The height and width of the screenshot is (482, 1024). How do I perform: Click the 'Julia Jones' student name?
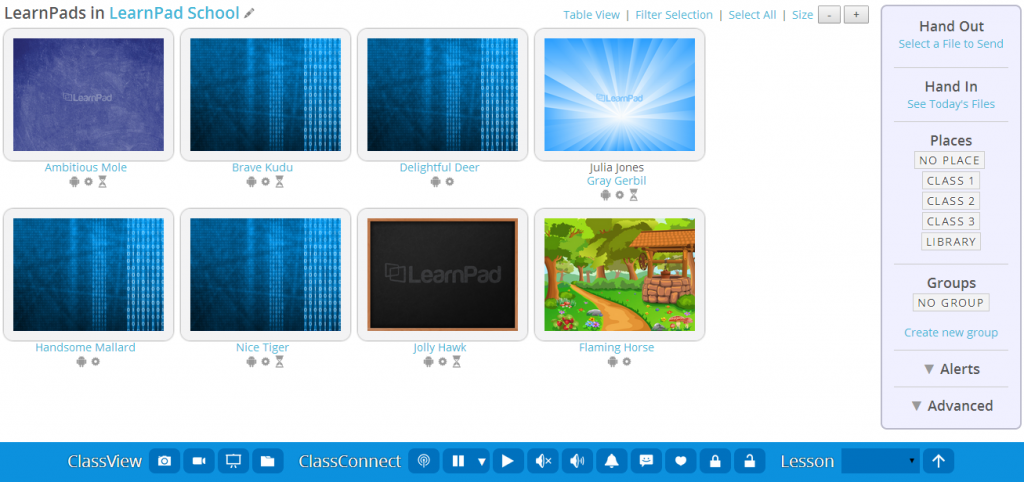(x=616, y=168)
